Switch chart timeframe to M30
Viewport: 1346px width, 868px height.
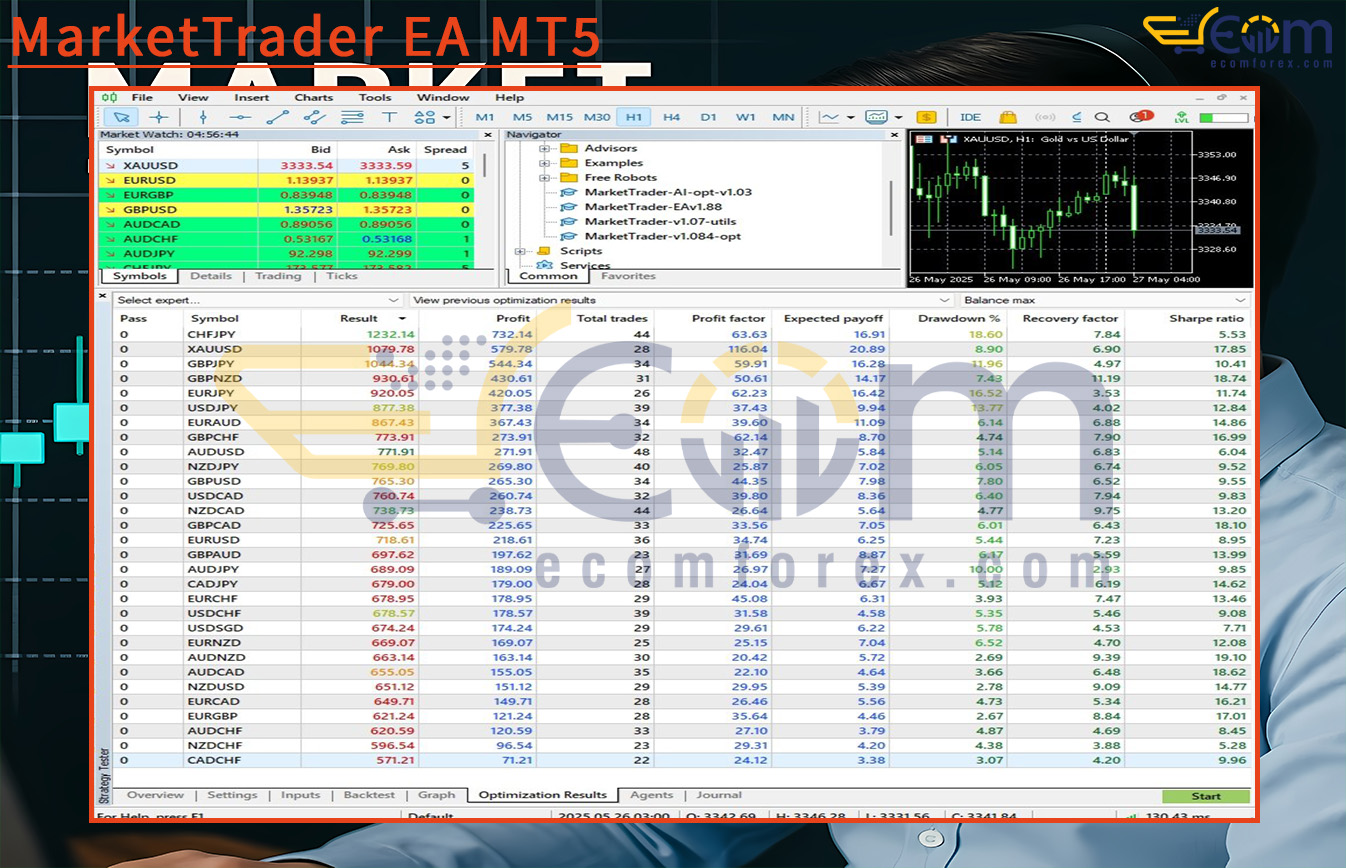click(597, 117)
